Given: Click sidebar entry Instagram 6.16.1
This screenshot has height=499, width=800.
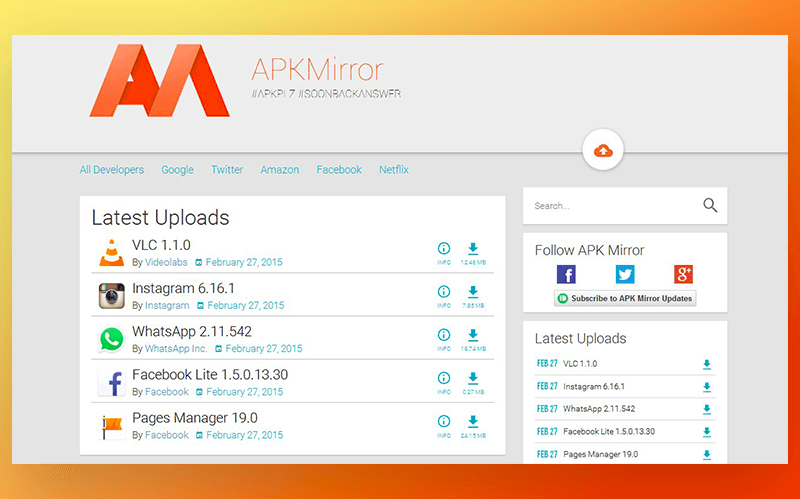Looking at the screenshot, I should (x=594, y=387).
